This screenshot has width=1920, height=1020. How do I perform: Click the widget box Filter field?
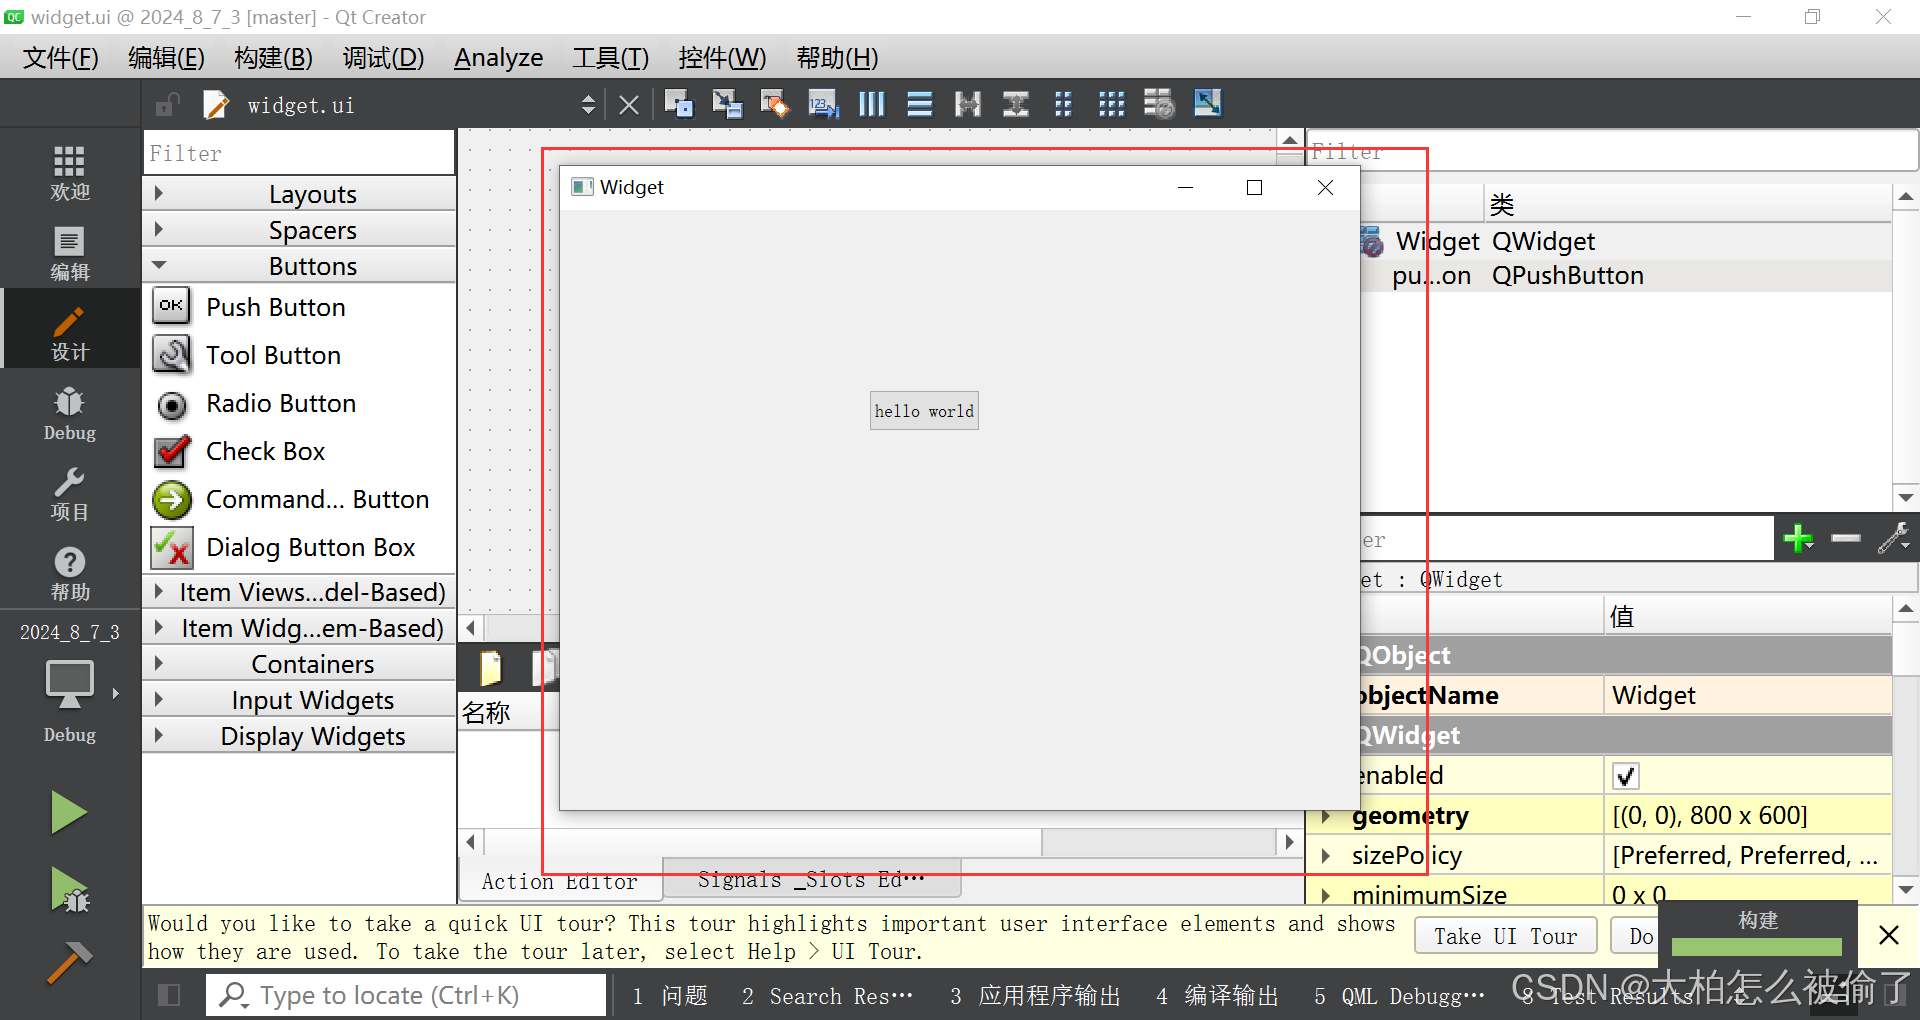(x=299, y=153)
